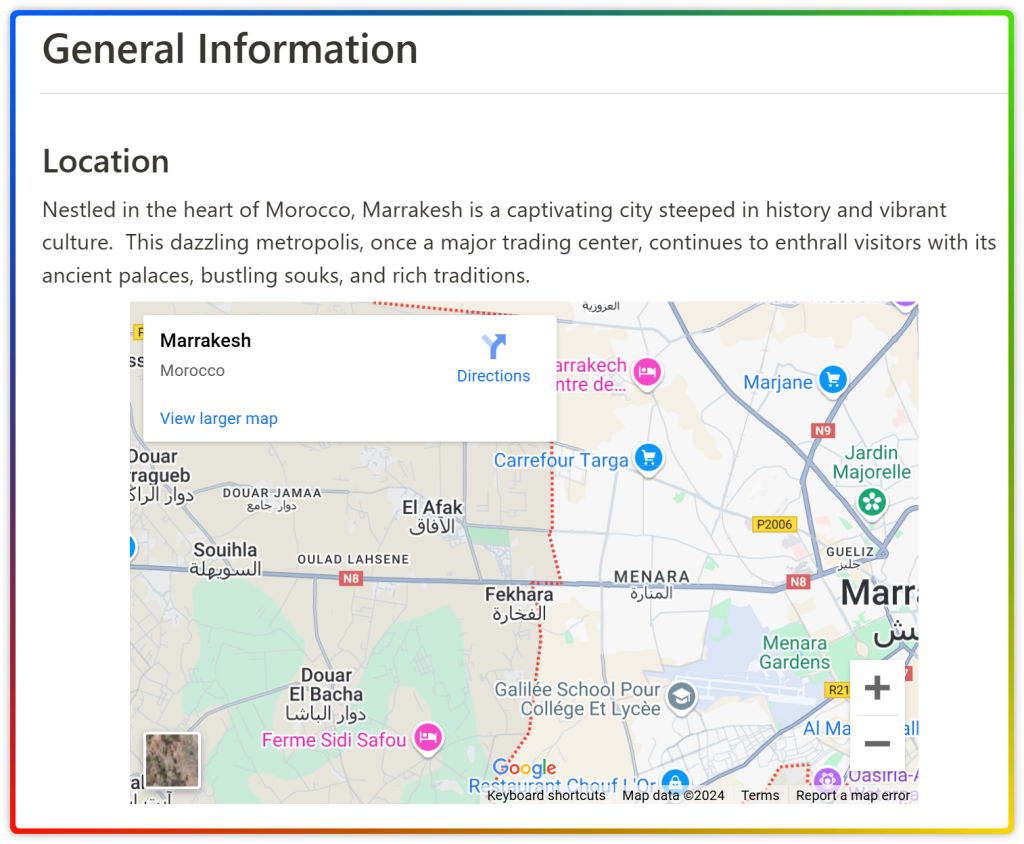This screenshot has height=844, width=1024.
Task: Zoom out with the minus button
Action: (877, 743)
